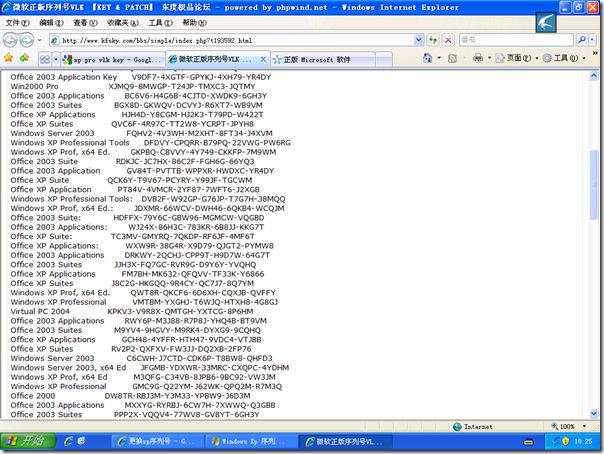Open a new blank tab

coord(384,60)
